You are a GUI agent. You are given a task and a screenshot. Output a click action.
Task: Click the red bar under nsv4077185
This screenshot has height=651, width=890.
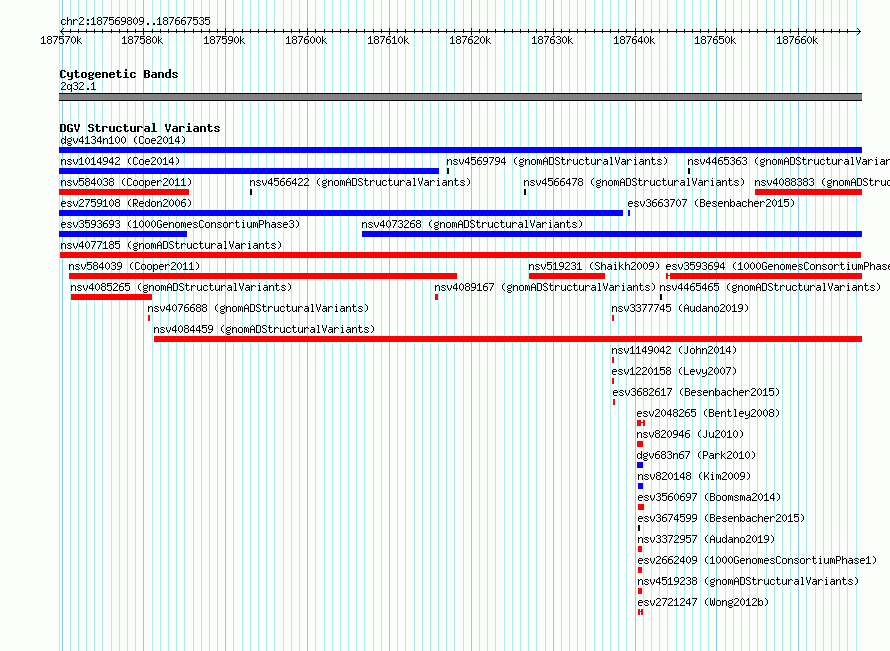pyautogui.click(x=460, y=255)
